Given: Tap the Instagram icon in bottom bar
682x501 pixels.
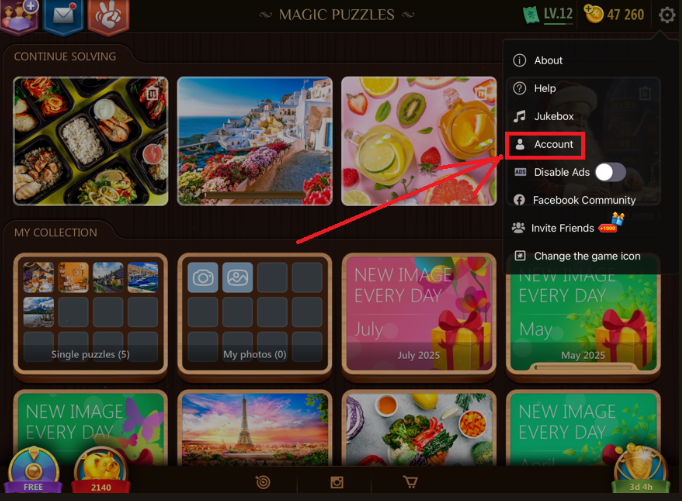Looking at the screenshot, I should tap(337, 482).
